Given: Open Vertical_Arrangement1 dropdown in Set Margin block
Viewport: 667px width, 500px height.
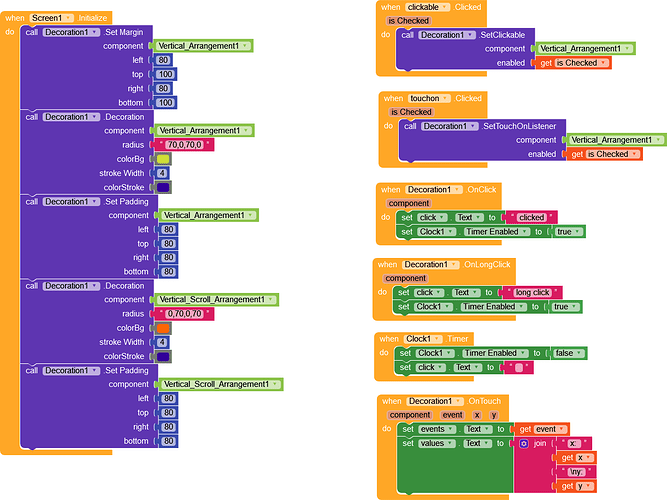Looking at the screenshot, I should pyautogui.click(x=203, y=46).
